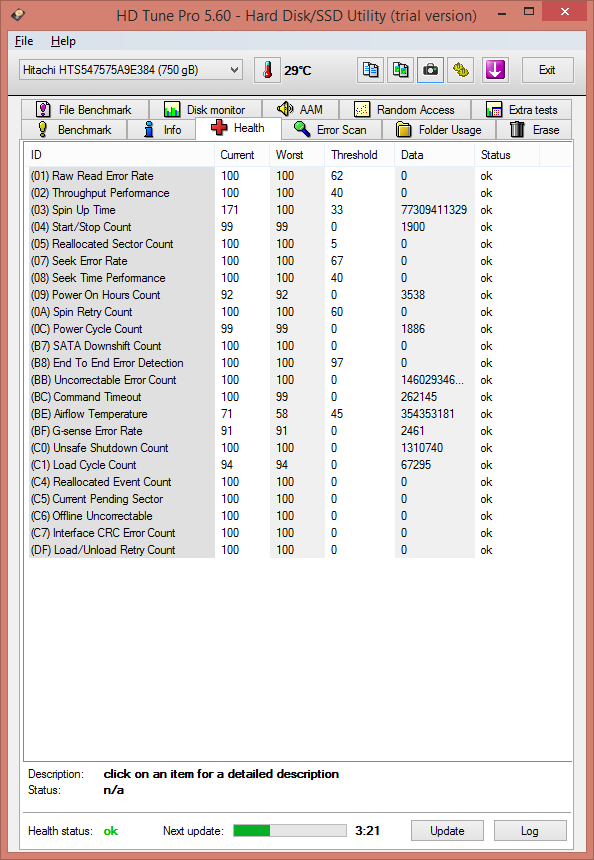Switch to the AAM tab
594x860 pixels.
point(300,110)
